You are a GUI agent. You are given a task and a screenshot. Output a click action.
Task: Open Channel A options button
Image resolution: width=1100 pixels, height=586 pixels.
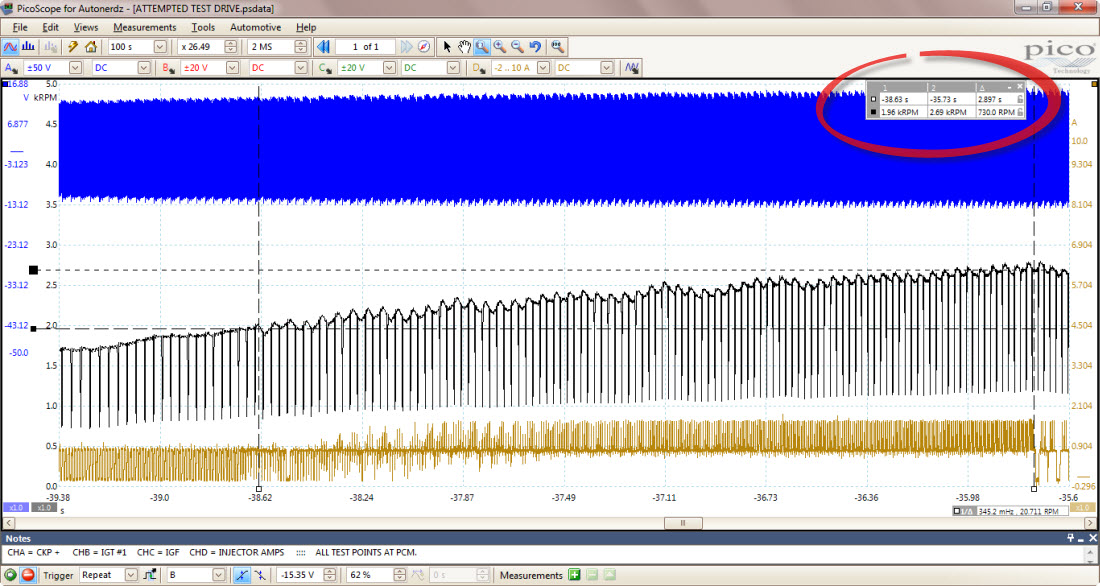coord(11,68)
